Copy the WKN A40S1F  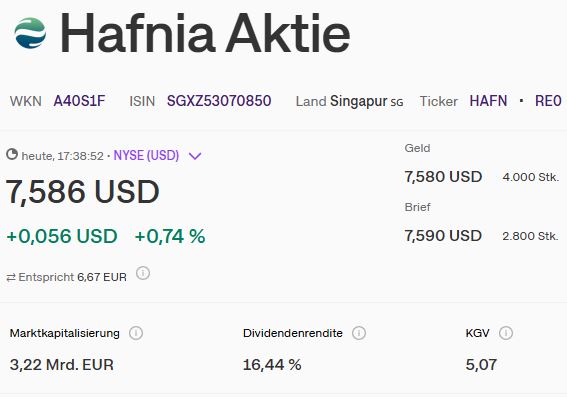[79, 101]
